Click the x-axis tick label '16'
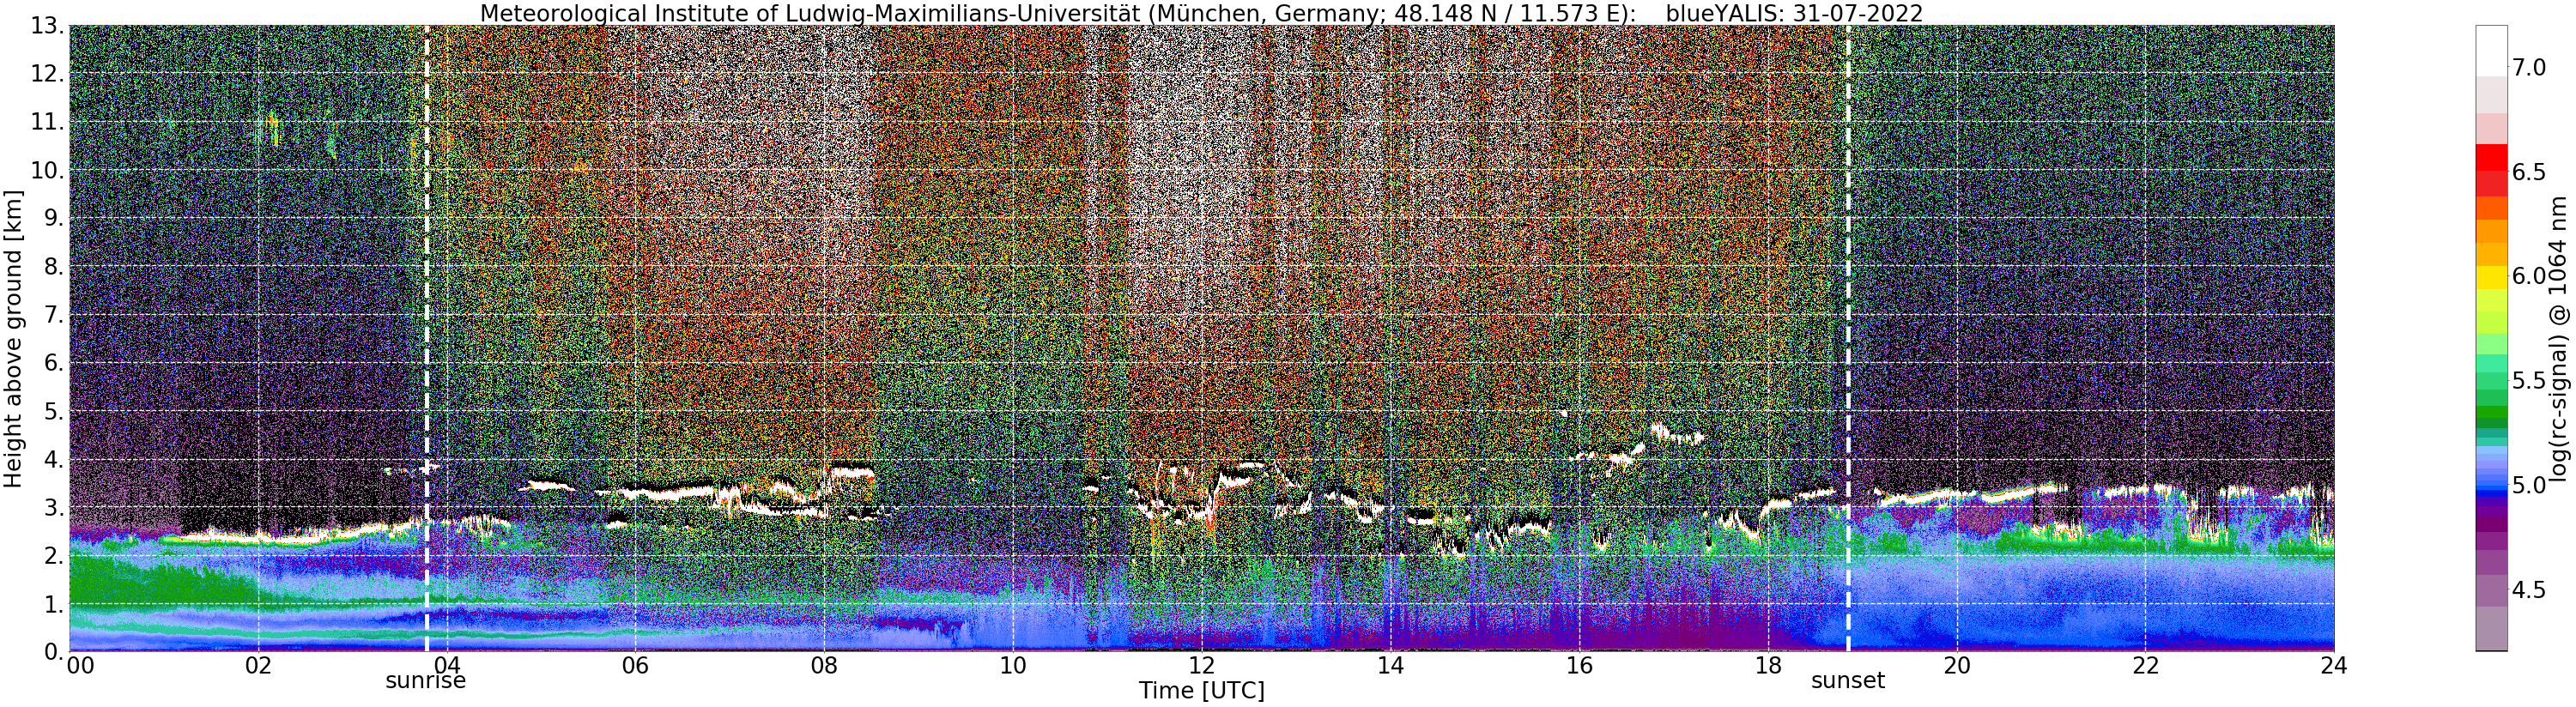2576x707 pixels. click(1579, 666)
